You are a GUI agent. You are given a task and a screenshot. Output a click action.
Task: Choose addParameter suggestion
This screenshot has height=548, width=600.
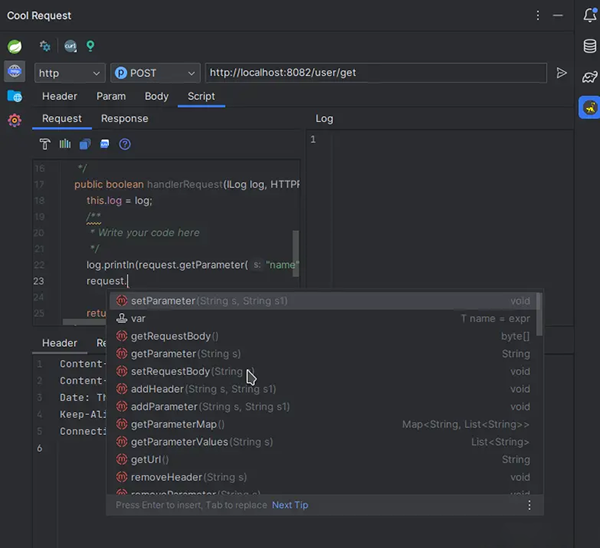(323, 407)
